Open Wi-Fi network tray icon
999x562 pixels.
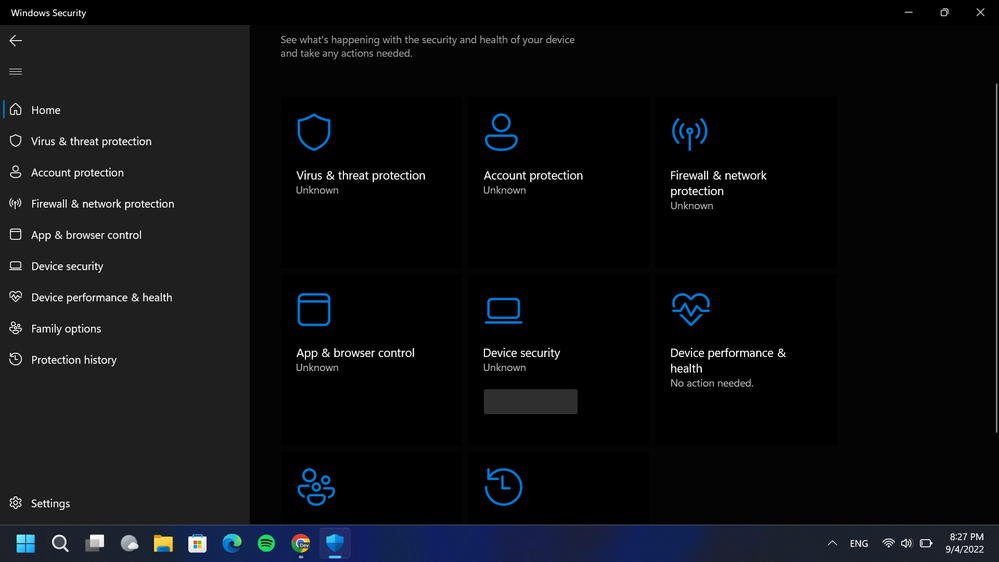pyautogui.click(x=888, y=544)
